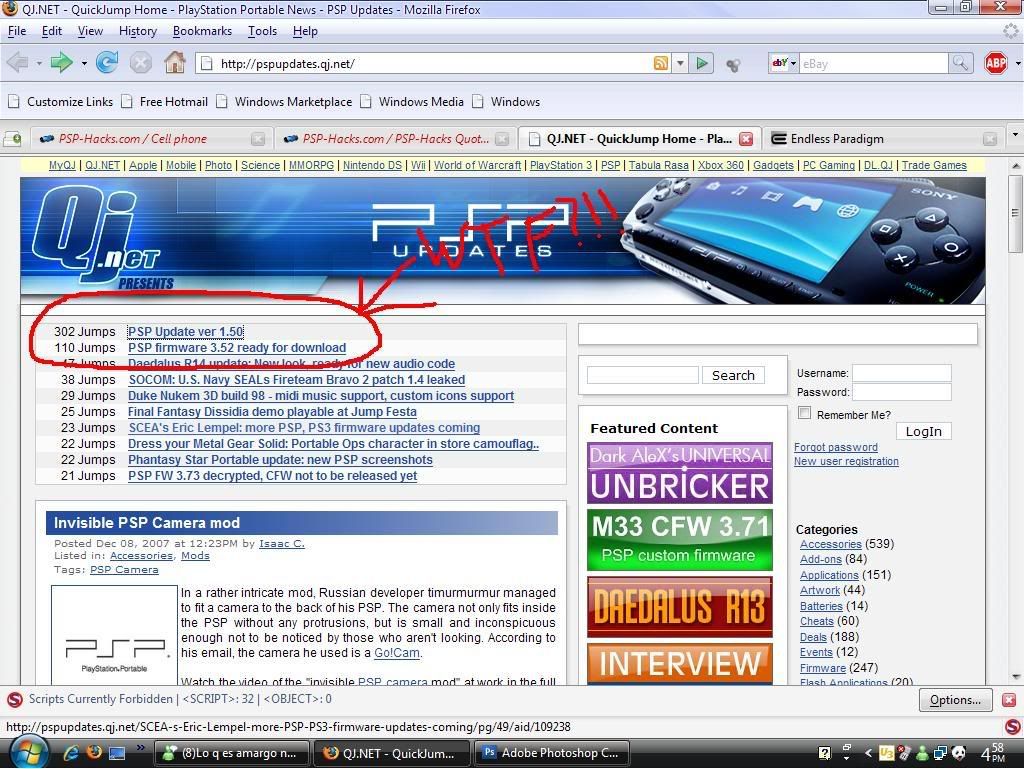1024x769 pixels.
Task: Switch to Adobe Photoshop taskbar button
Action: (x=551, y=753)
